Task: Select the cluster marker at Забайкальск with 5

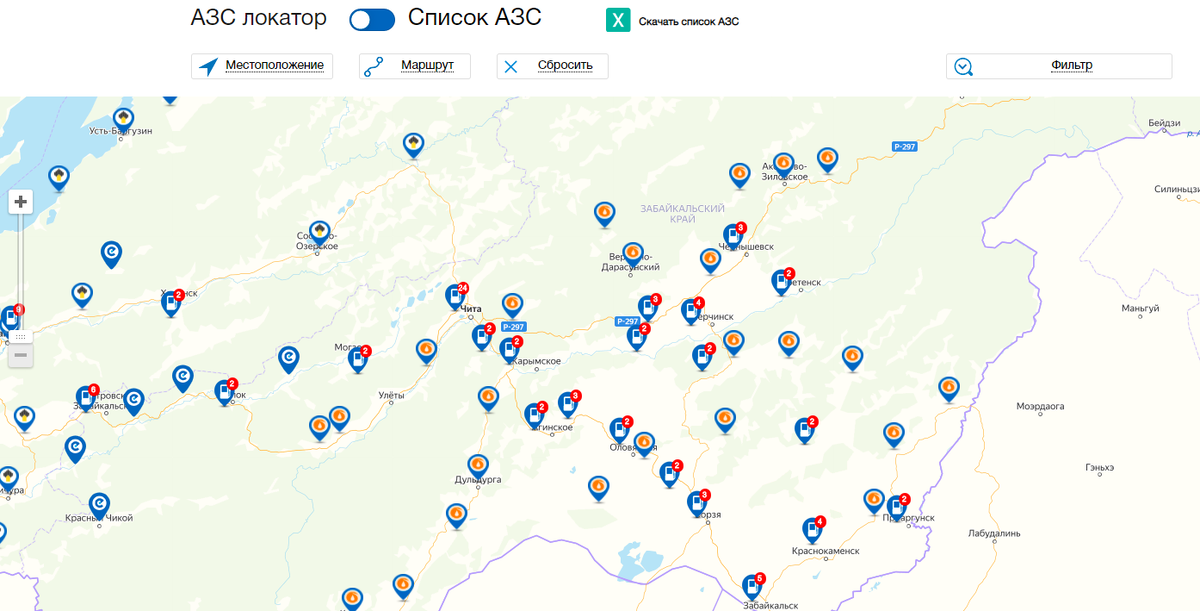Action: coord(753,588)
